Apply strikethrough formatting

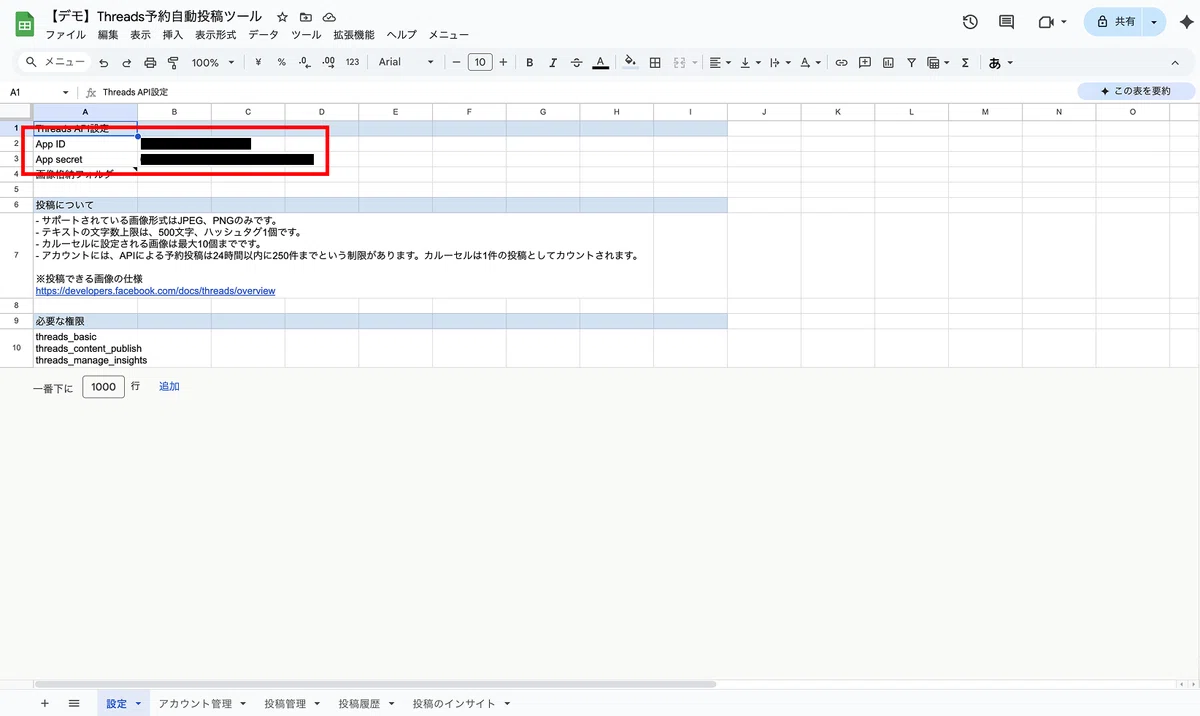pos(576,62)
